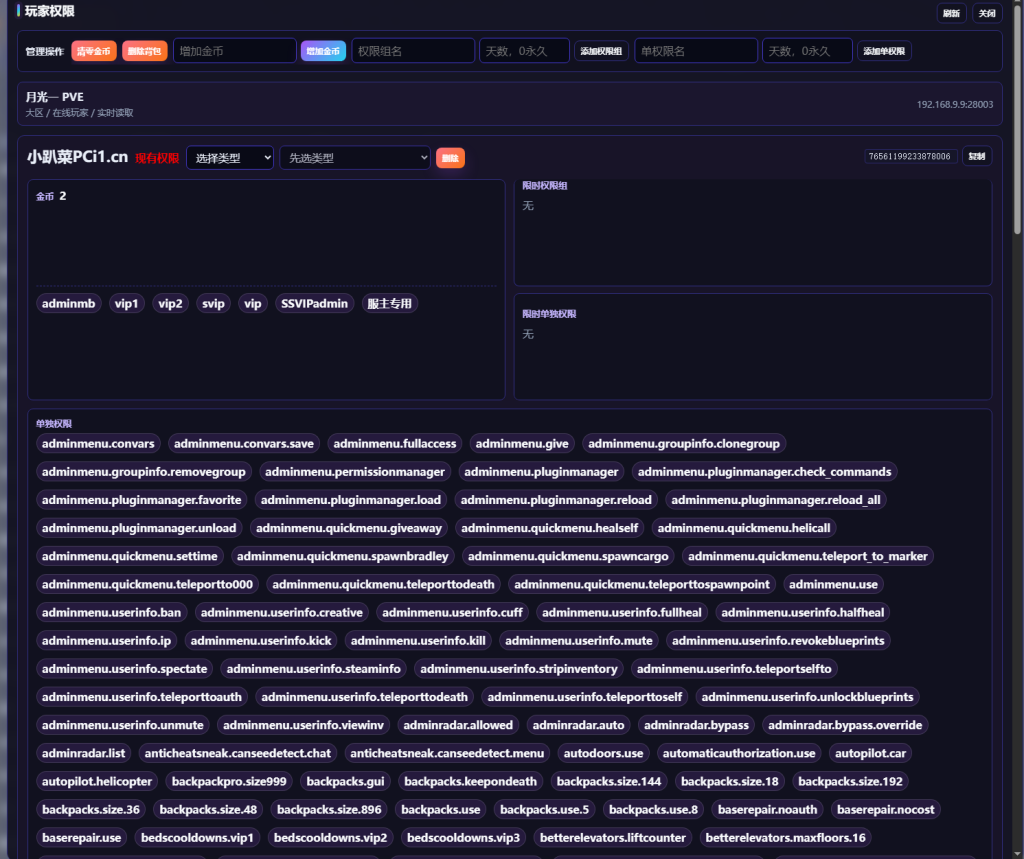The width and height of the screenshot is (1024, 859).
Task: Click the autopilot.helicopter chip
Action: click(97, 781)
